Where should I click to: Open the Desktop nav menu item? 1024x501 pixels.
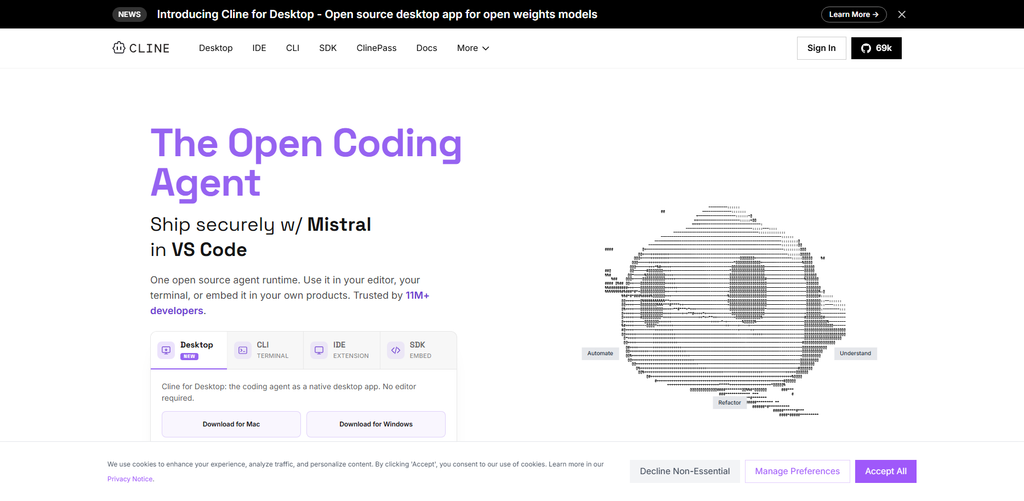(x=216, y=48)
